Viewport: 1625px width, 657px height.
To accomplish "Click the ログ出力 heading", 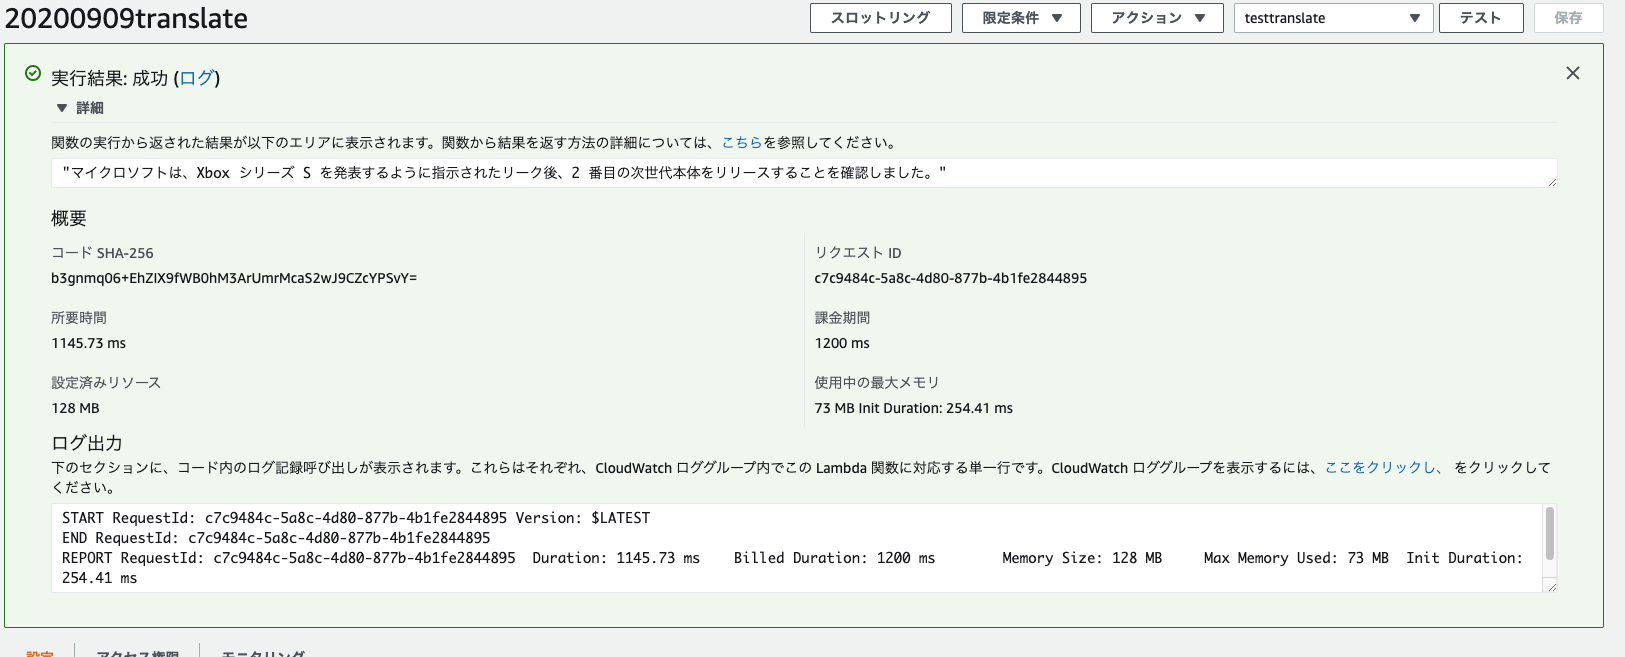I will pos(87,443).
